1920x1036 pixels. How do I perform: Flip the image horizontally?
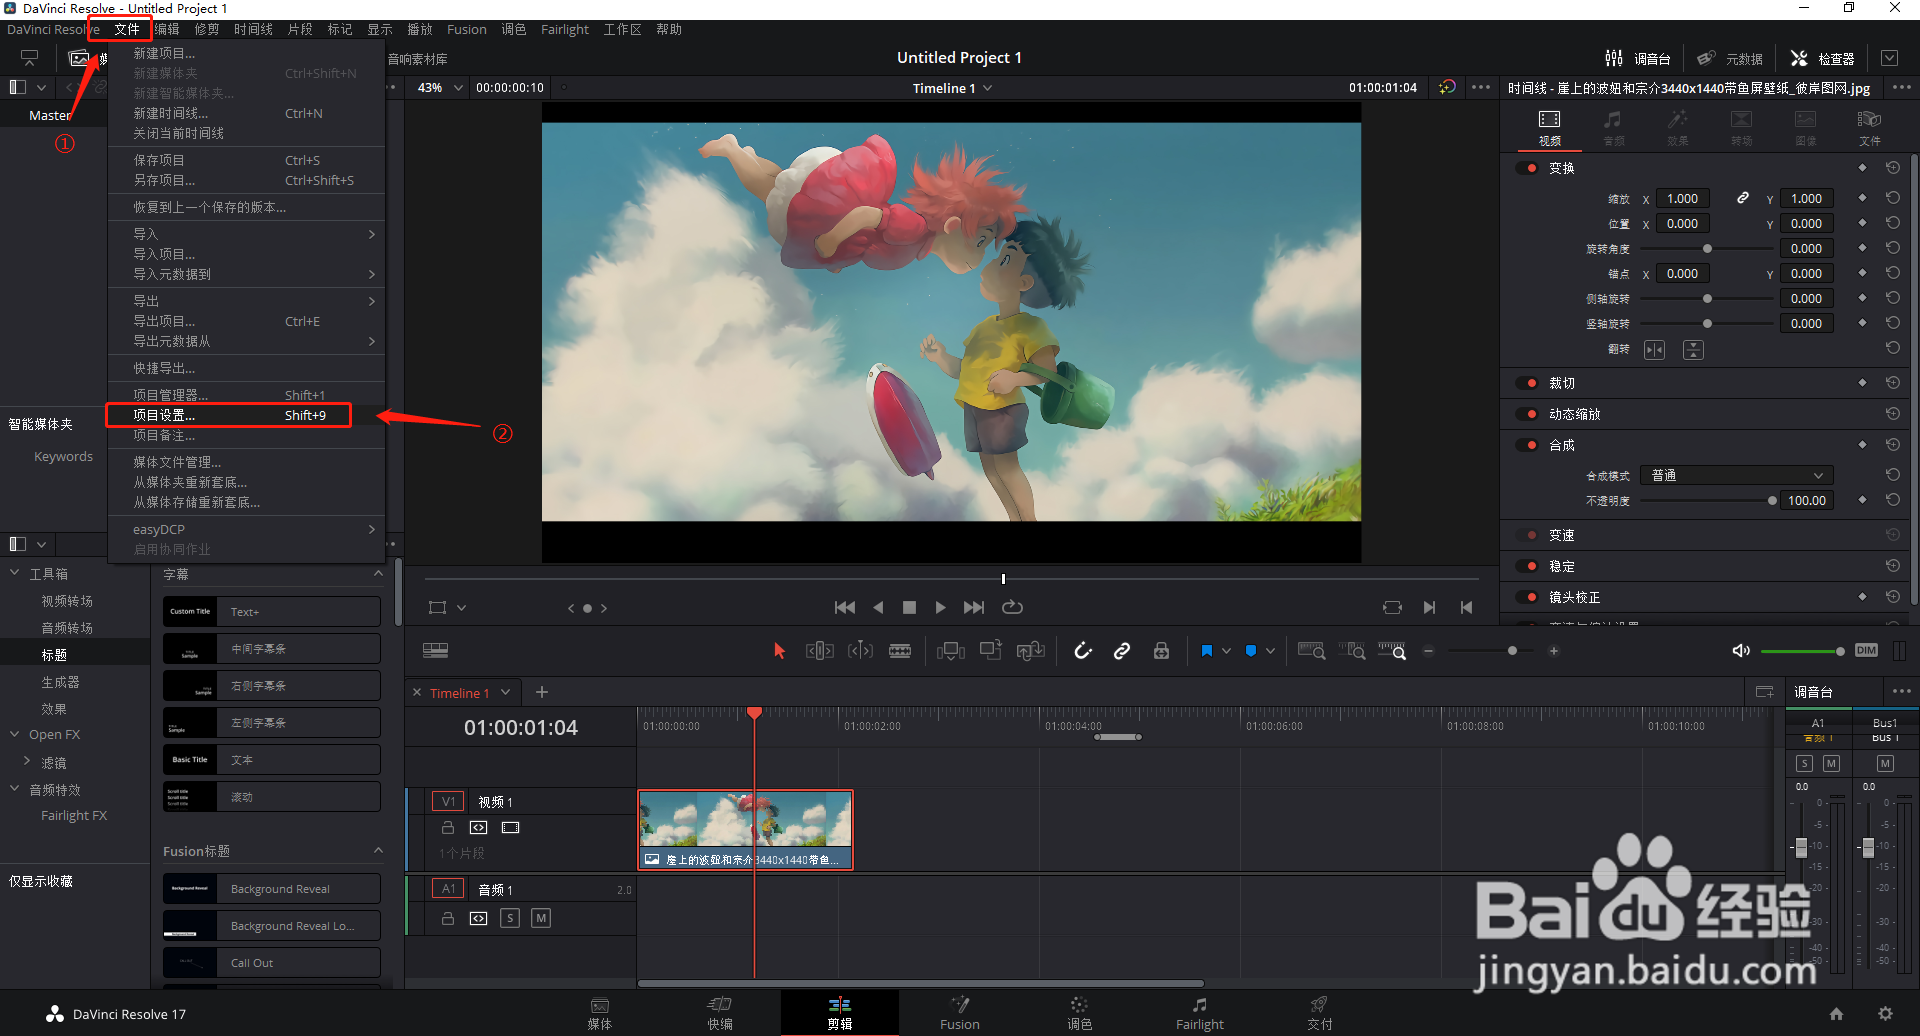(x=1655, y=350)
